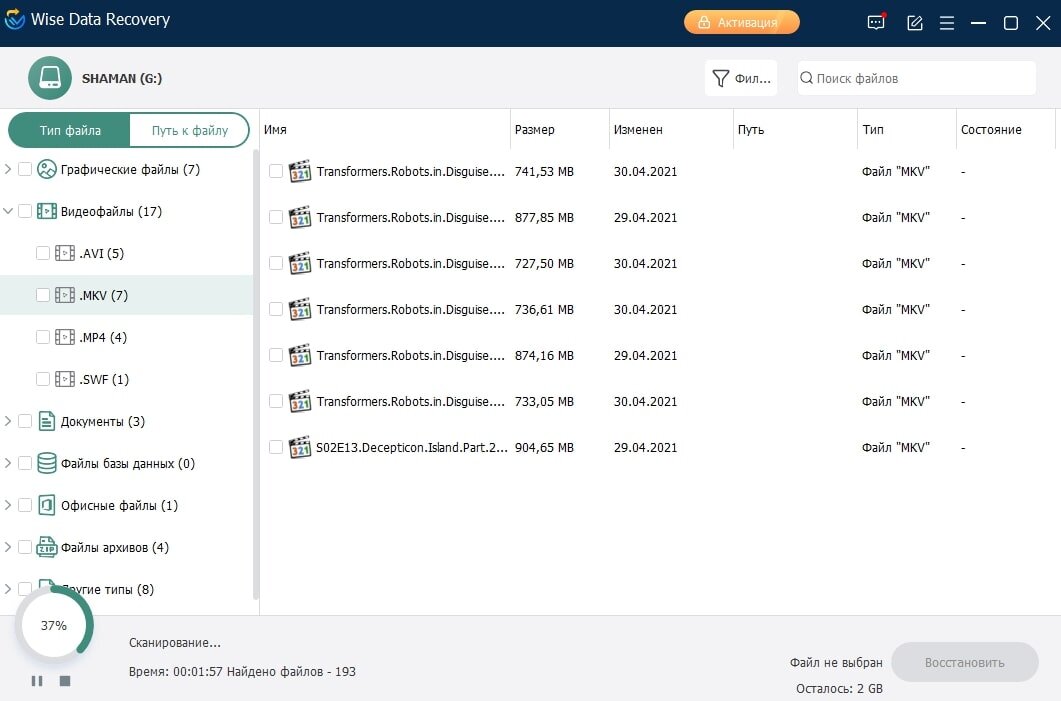Image resolution: width=1061 pixels, height=701 pixels.
Task: Click the left panel vertical scrollbar
Action: (256, 374)
